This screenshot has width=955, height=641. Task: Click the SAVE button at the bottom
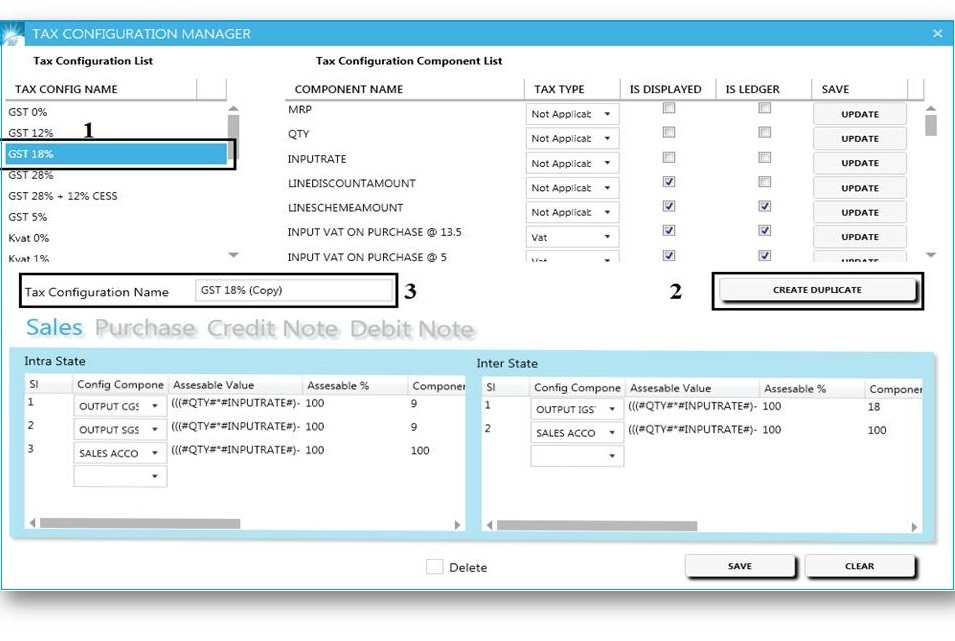click(740, 566)
